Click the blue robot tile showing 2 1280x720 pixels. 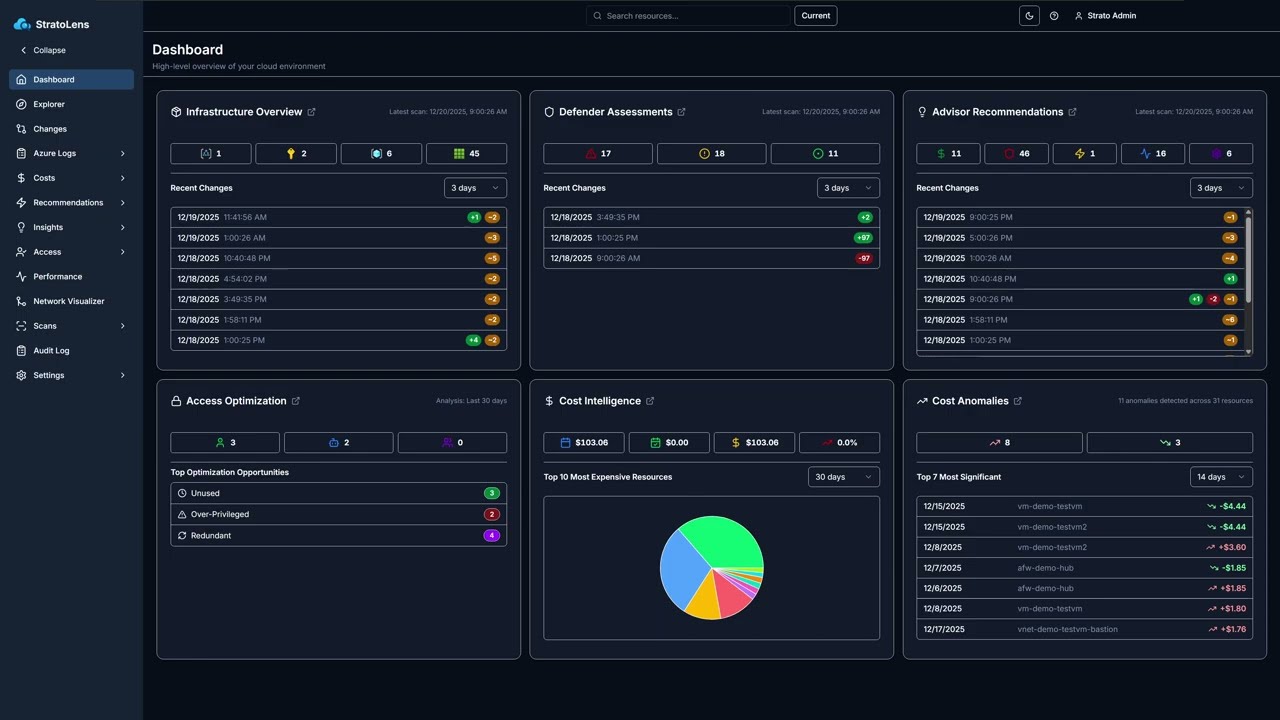pos(338,442)
